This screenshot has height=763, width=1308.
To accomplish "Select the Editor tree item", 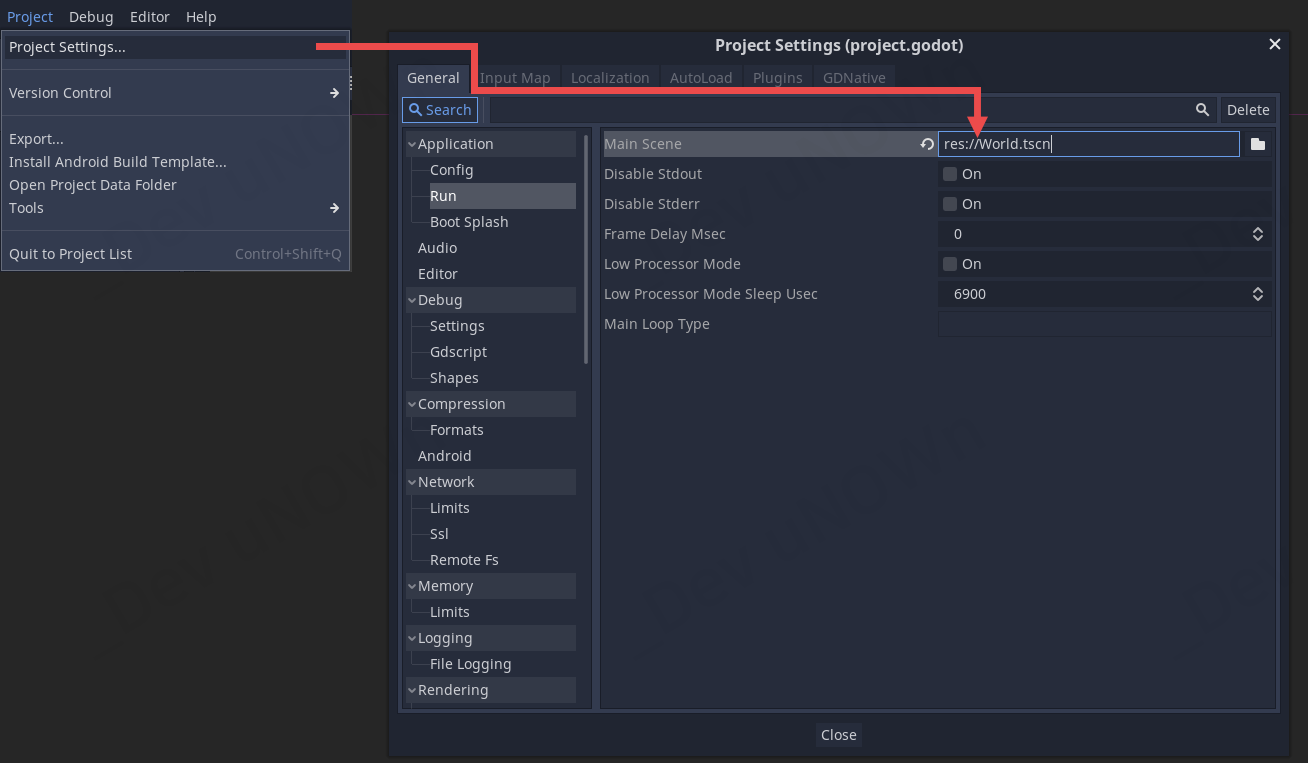I will pos(438,274).
